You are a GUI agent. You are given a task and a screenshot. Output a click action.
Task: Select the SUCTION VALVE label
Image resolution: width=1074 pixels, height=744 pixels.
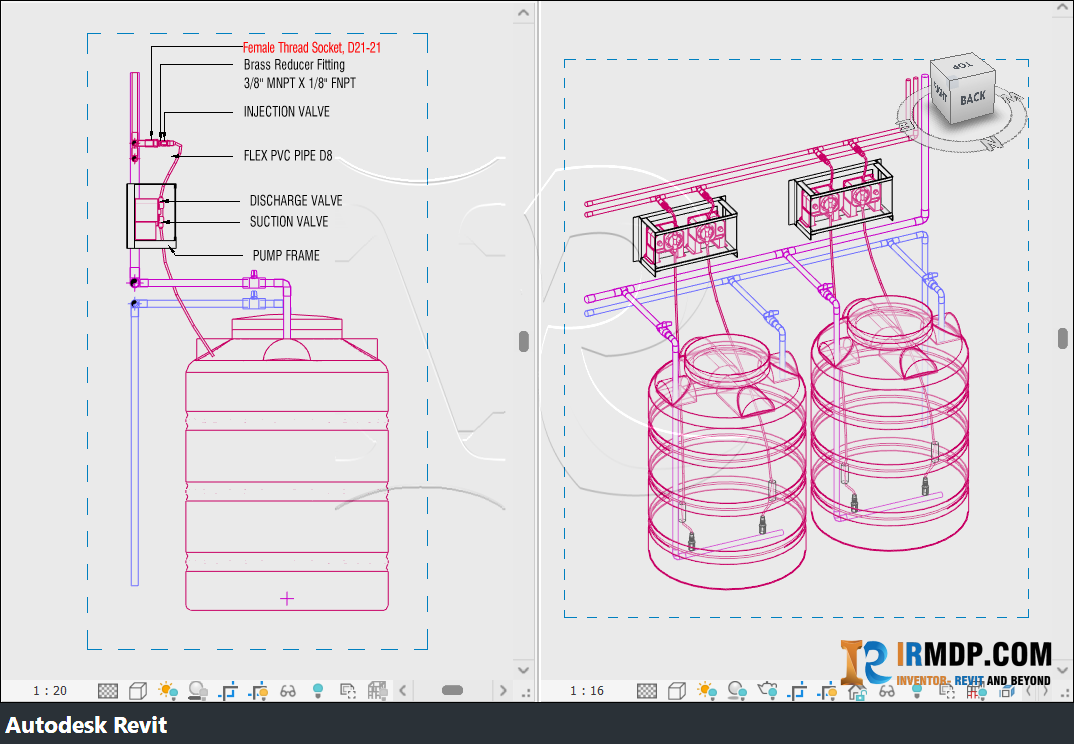[289, 221]
